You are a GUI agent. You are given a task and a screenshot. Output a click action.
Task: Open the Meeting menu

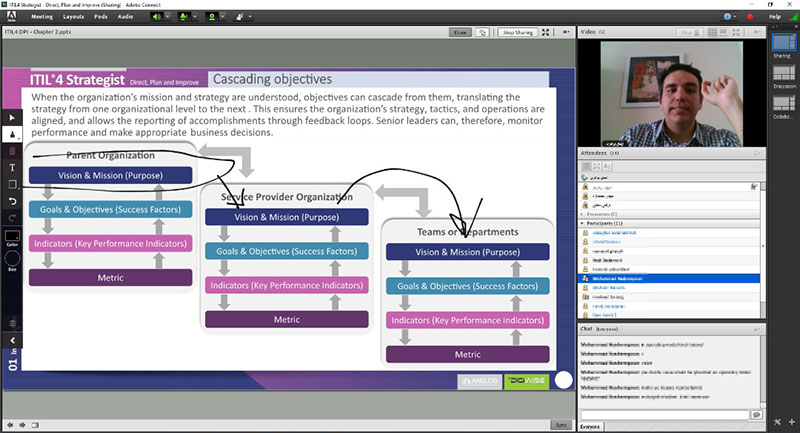(x=42, y=17)
